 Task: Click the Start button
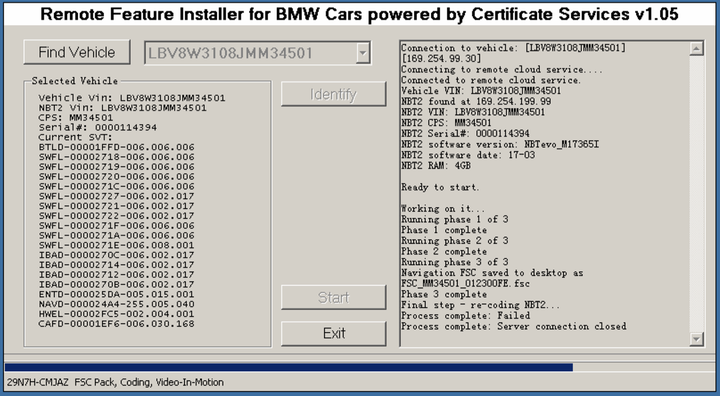pos(333,297)
